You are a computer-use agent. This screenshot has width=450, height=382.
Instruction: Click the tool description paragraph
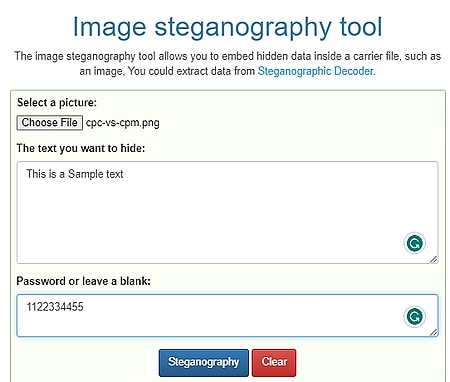pos(227,63)
